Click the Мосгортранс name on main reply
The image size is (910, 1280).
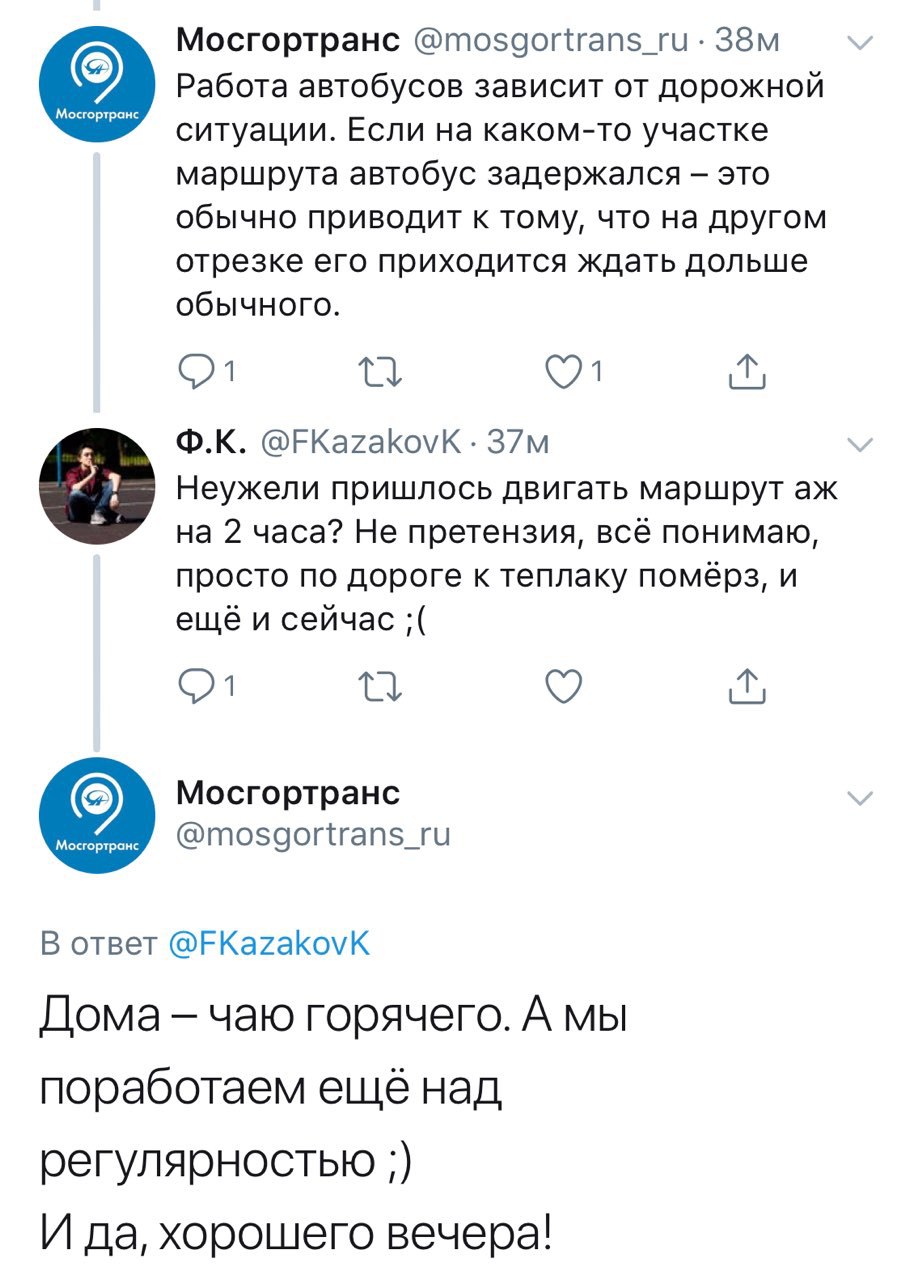pos(288,793)
